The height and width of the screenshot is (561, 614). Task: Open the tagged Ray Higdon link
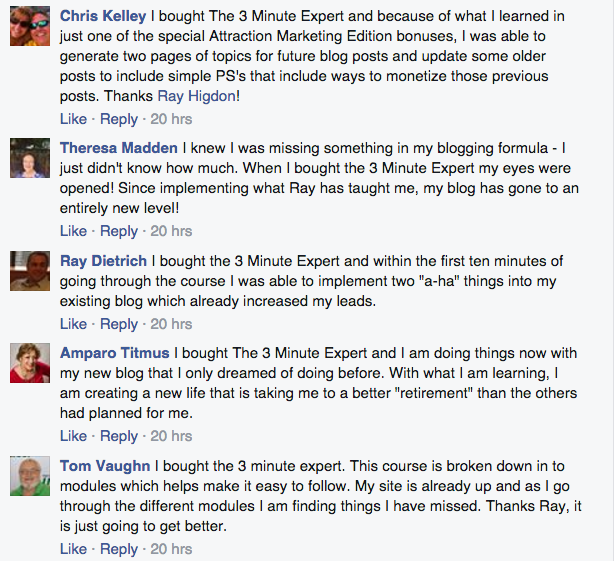(197, 96)
